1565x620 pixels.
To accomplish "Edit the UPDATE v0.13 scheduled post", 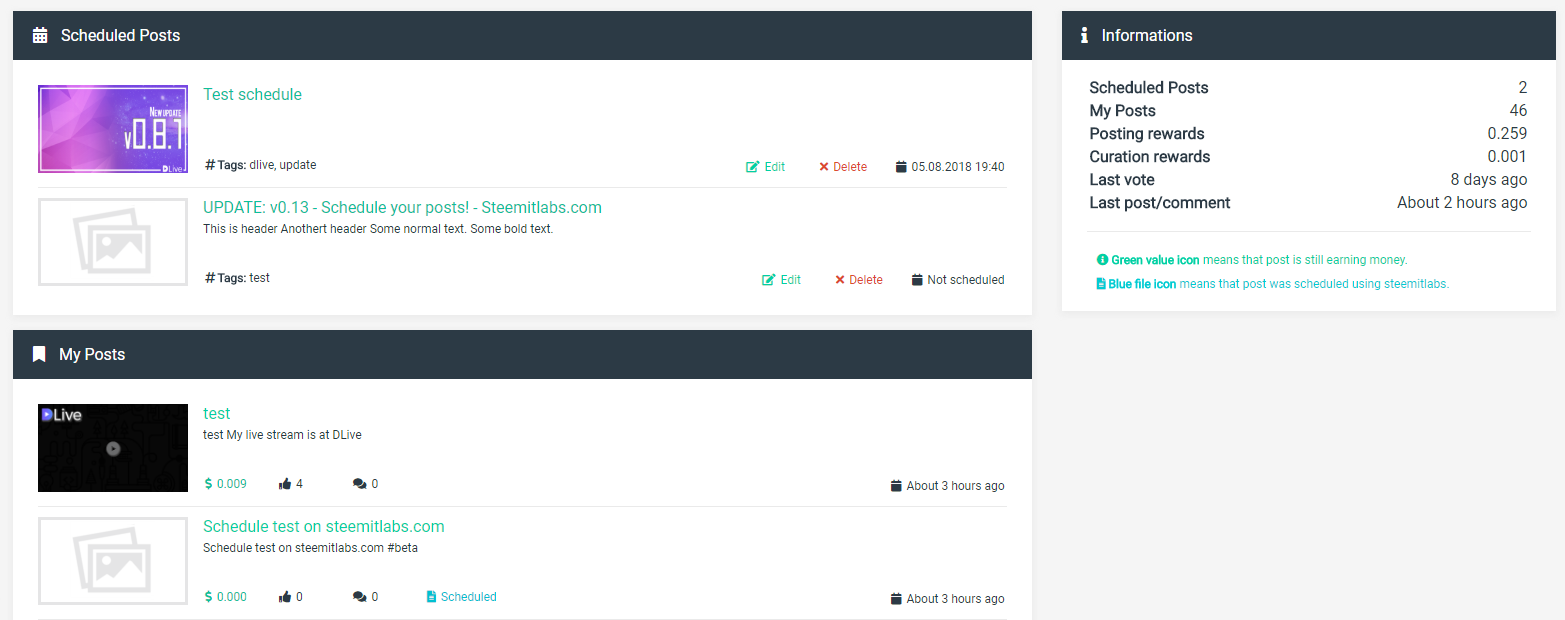I will coord(782,280).
